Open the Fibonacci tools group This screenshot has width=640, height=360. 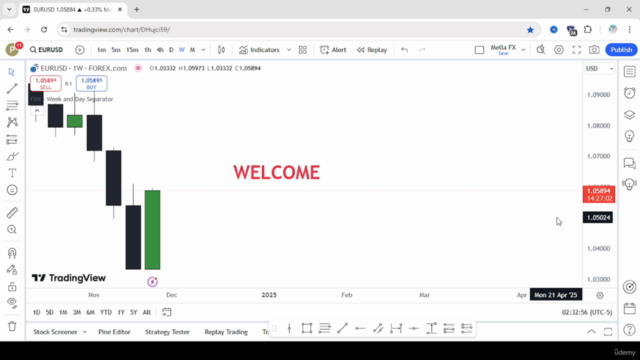(12, 105)
